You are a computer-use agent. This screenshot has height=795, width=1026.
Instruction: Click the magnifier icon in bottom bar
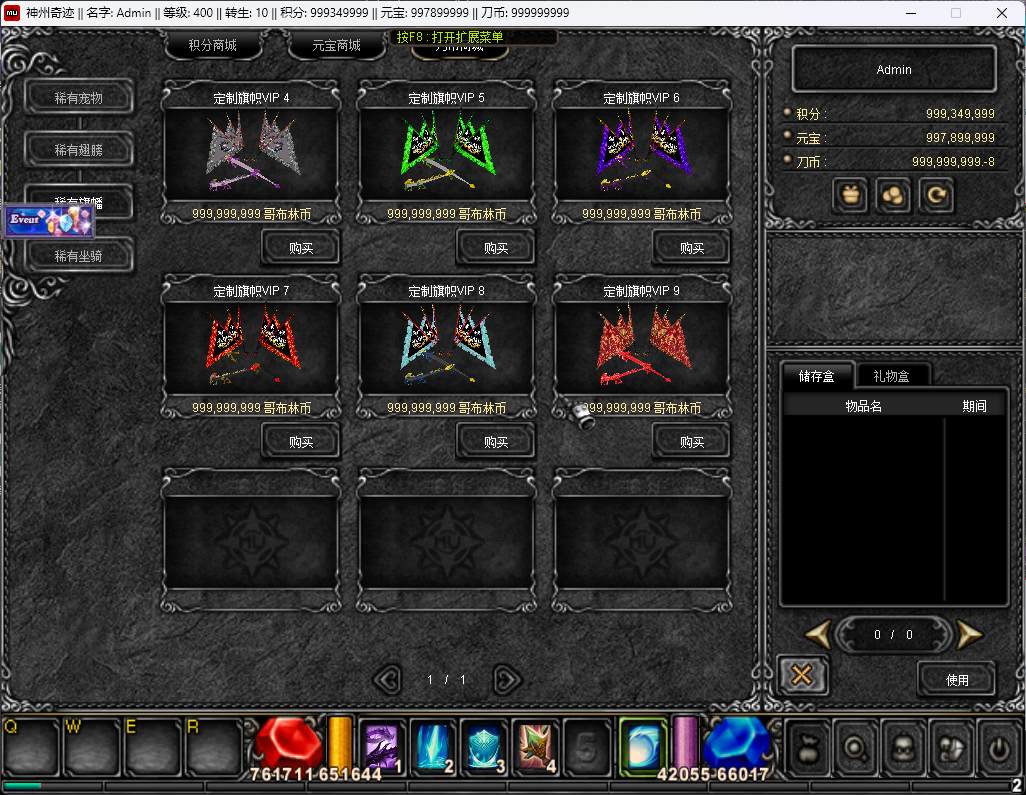(856, 746)
